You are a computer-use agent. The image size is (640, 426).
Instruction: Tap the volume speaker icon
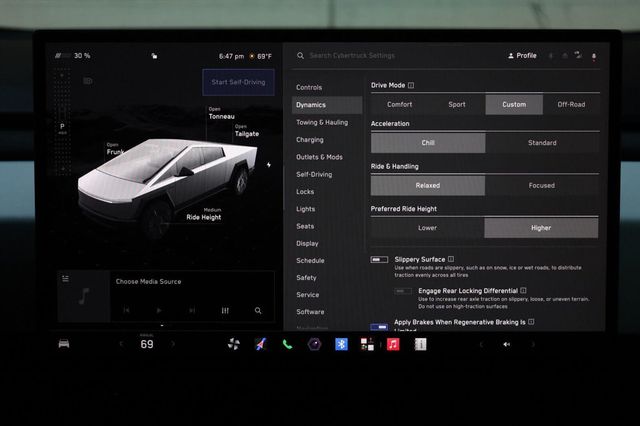tap(507, 344)
